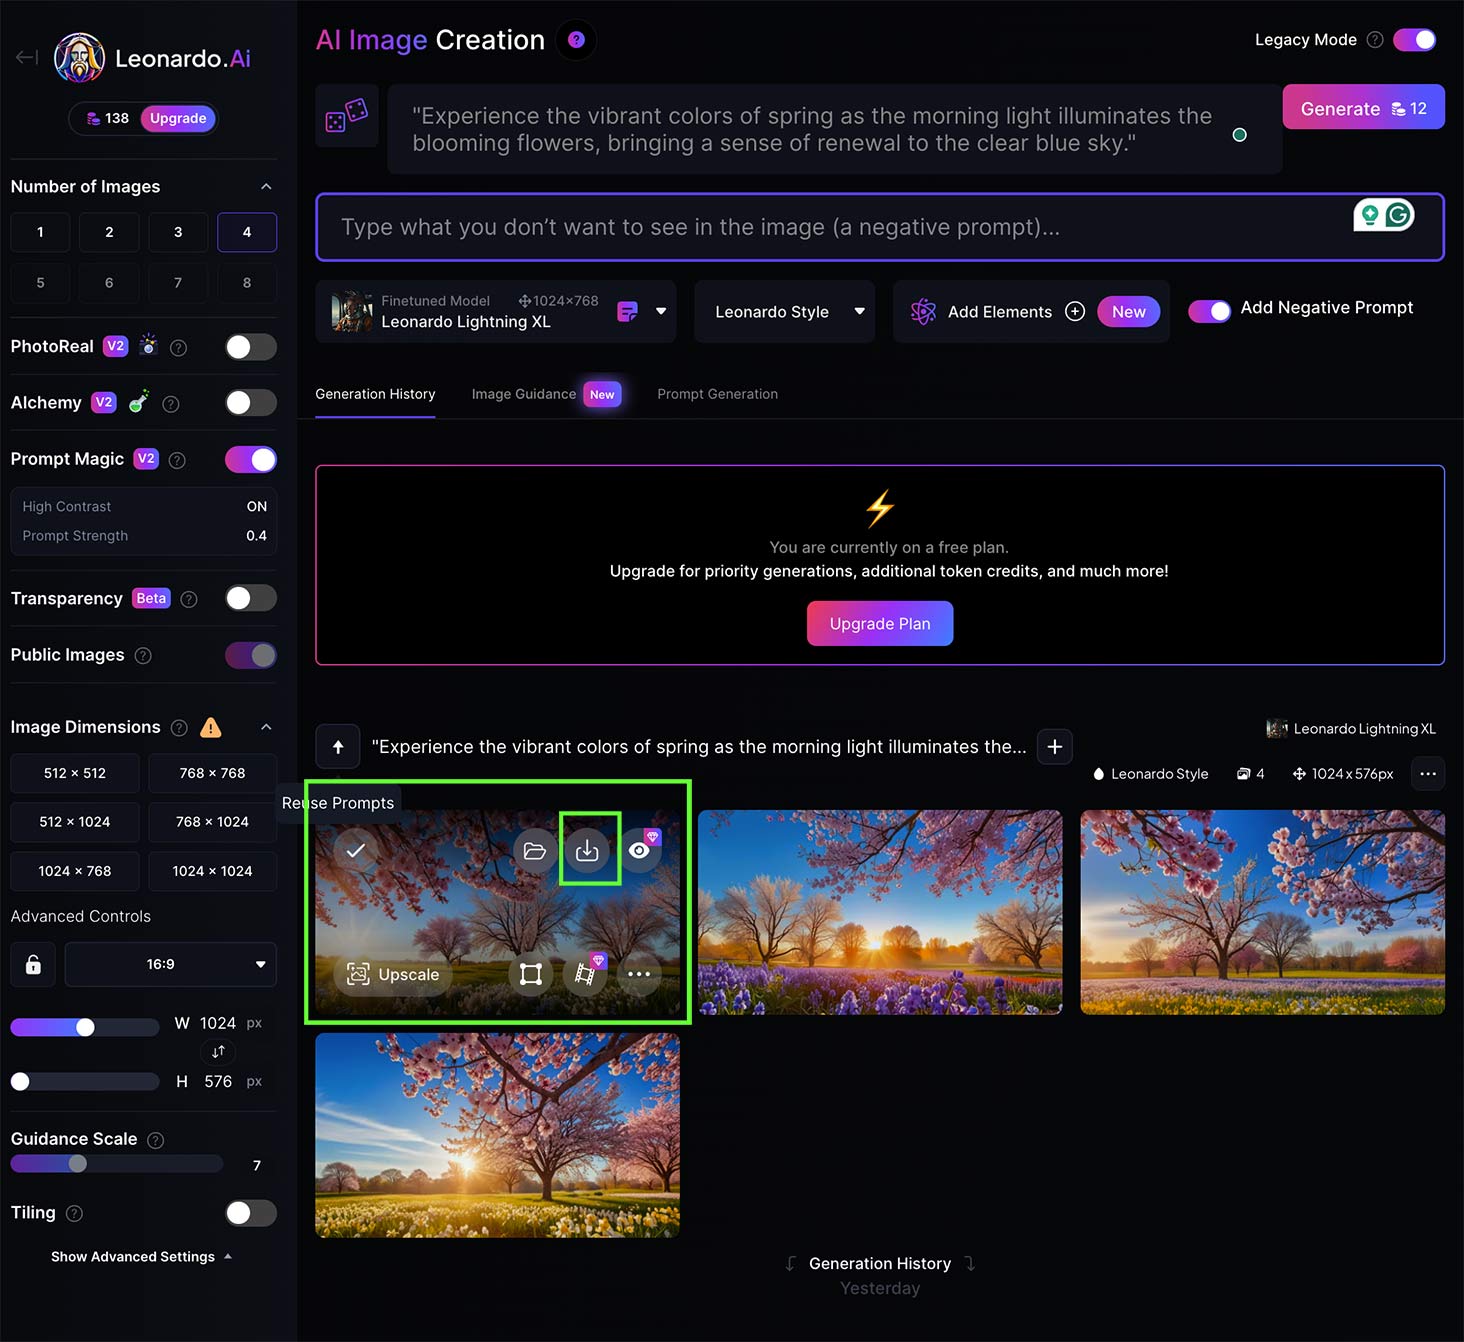Swap width and height dimensions icon
This screenshot has width=1464, height=1342.
tap(218, 1052)
